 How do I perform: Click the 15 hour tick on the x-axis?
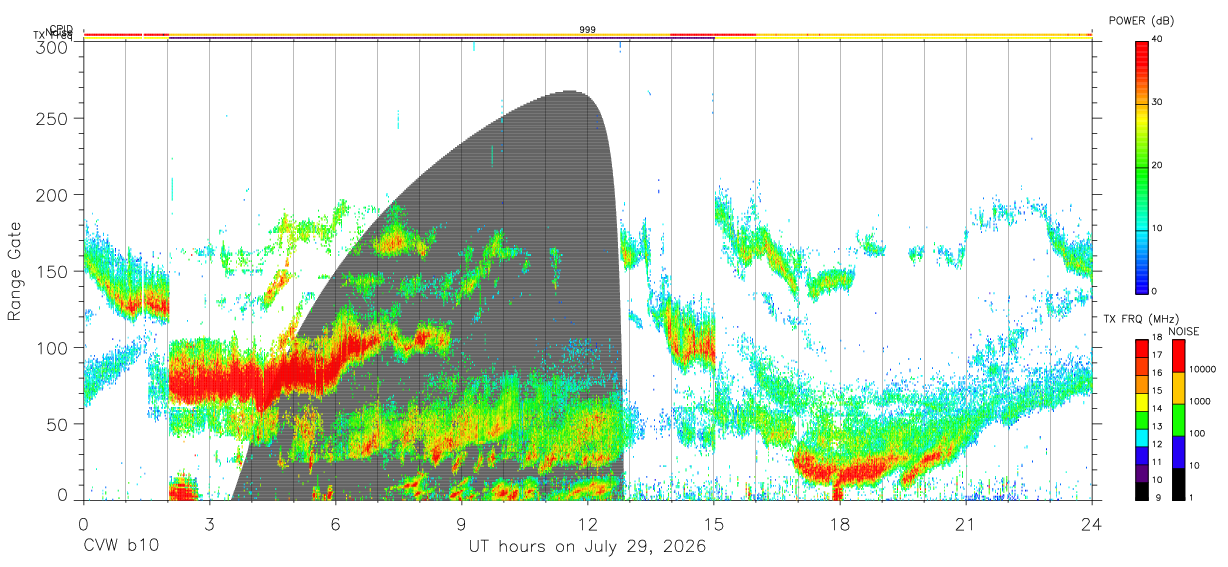tap(713, 524)
